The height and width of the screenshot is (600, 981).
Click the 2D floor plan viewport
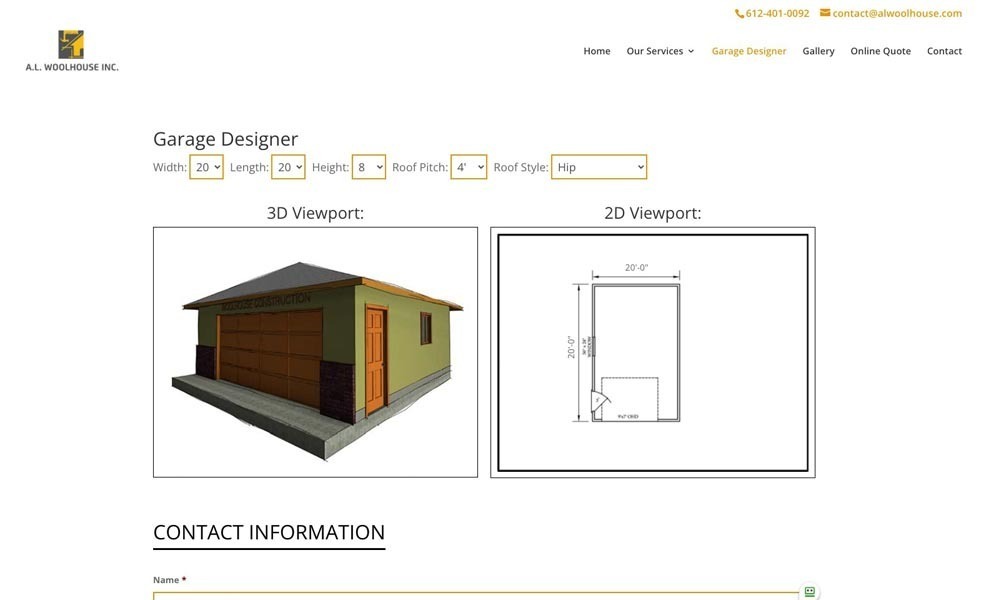653,352
